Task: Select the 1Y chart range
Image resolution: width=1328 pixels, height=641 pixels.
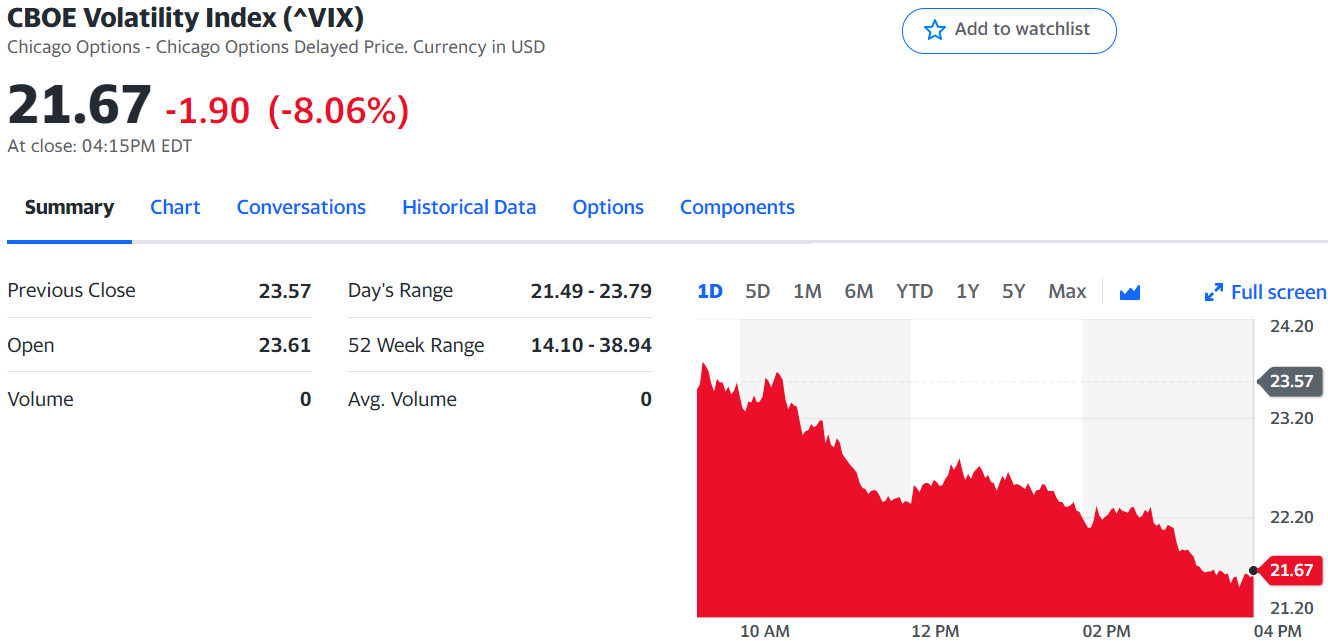Action: pyautogui.click(x=967, y=291)
